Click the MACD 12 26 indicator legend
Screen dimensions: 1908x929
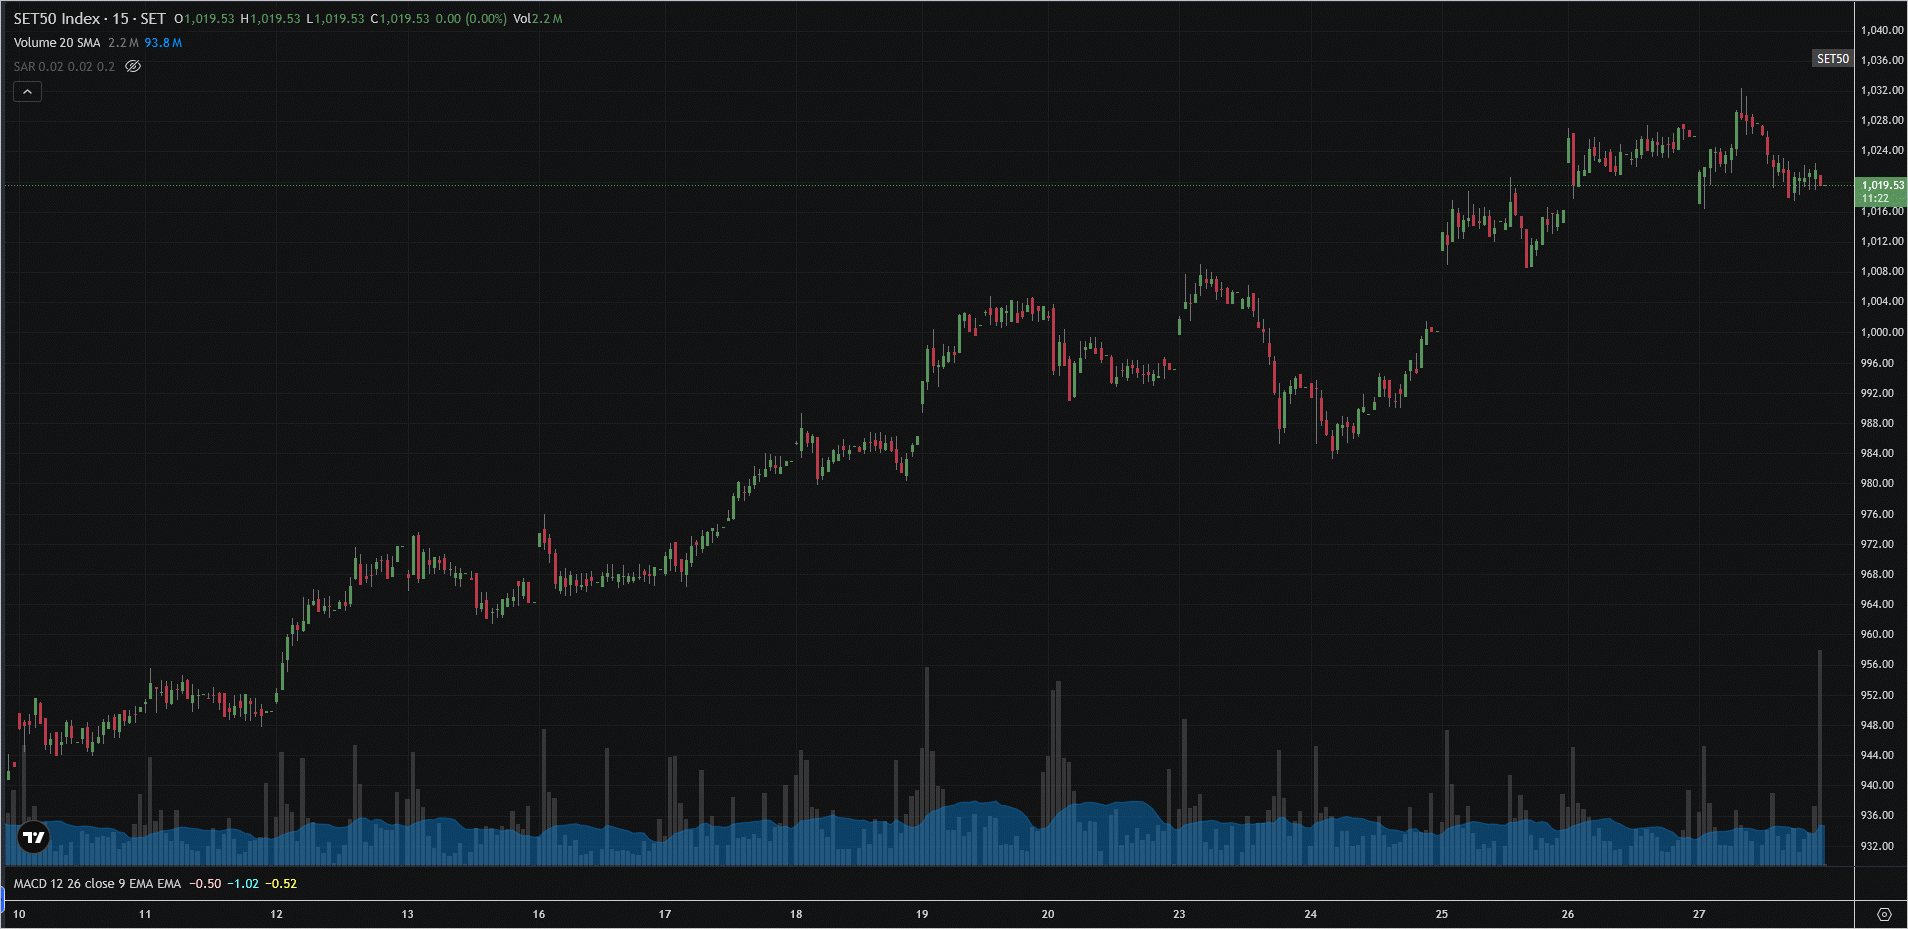click(97, 884)
